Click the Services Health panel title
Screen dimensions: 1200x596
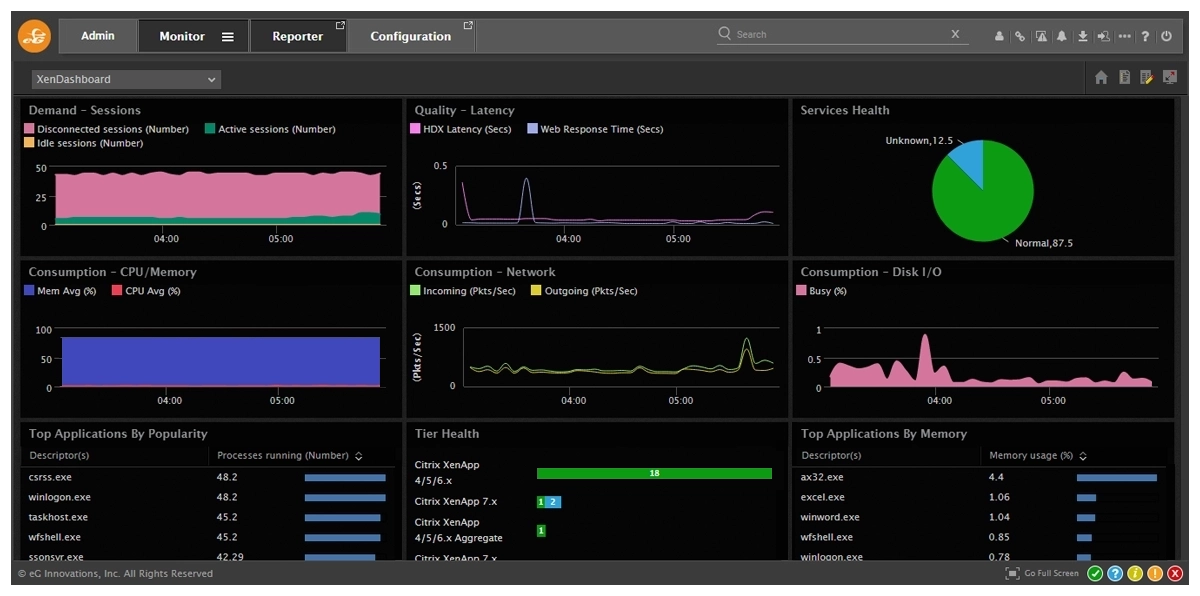click(x=845, y=110)
